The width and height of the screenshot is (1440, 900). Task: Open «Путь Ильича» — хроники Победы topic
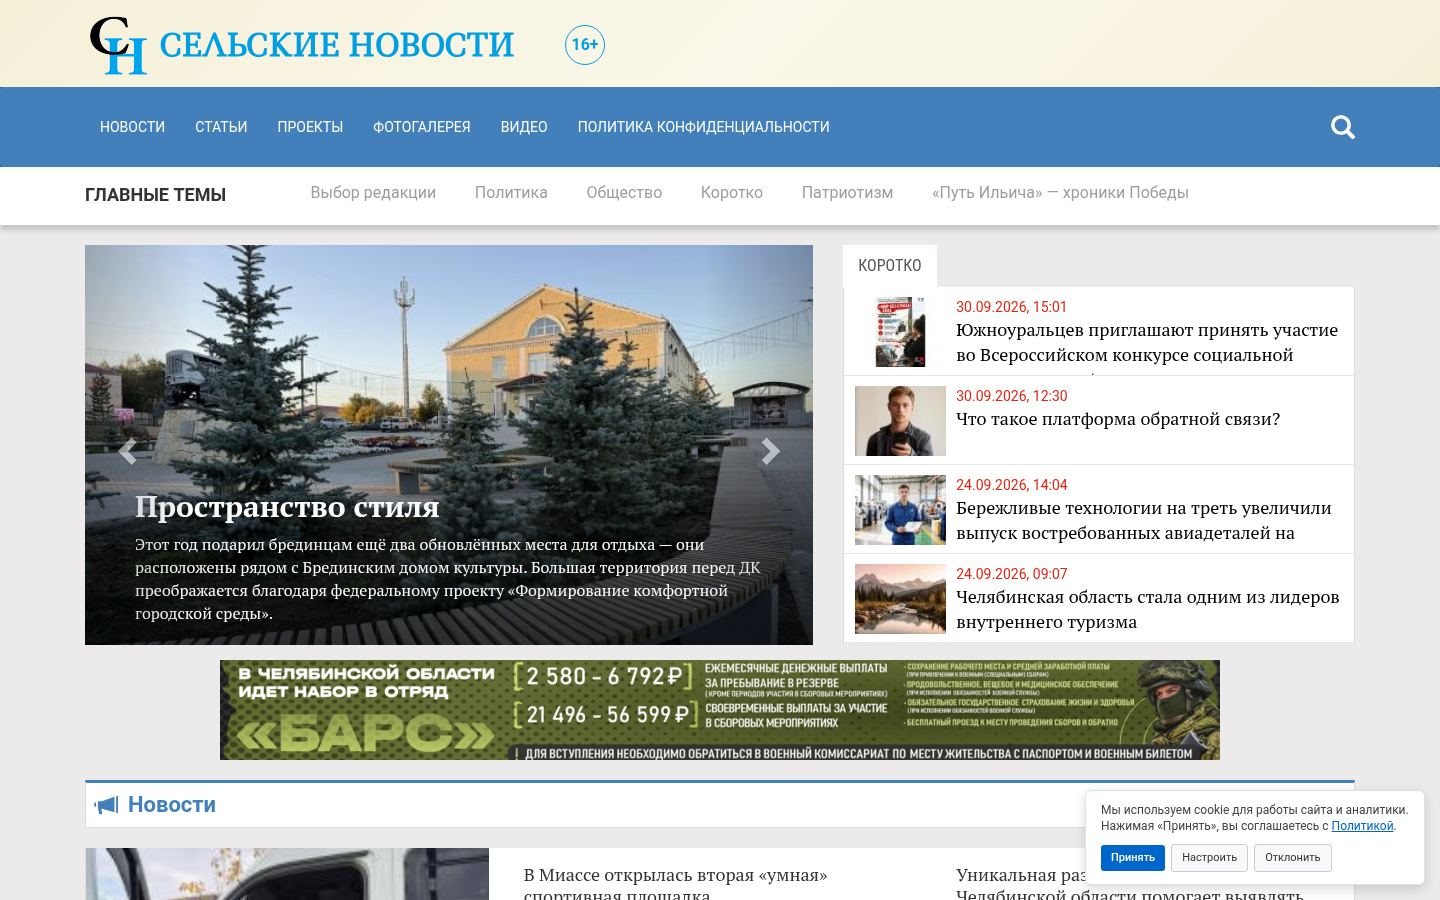pyautogui.click(x=1060, y=193)
